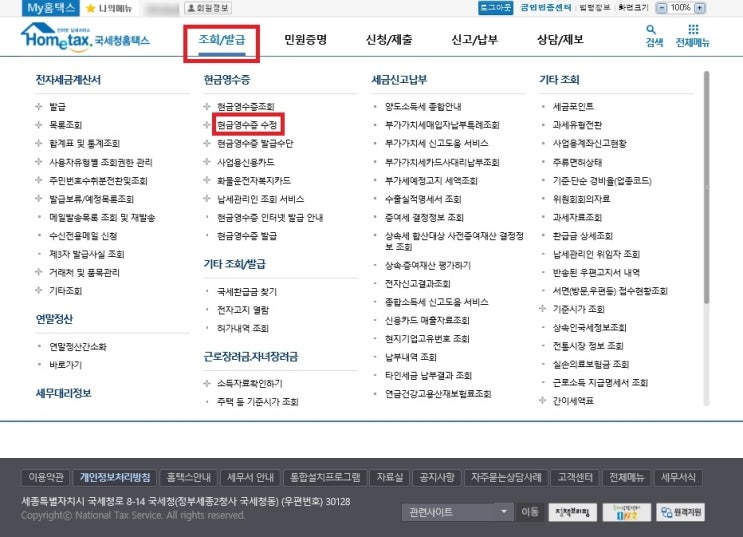
Task: Open 전자고지 열람
Action: 243,310
